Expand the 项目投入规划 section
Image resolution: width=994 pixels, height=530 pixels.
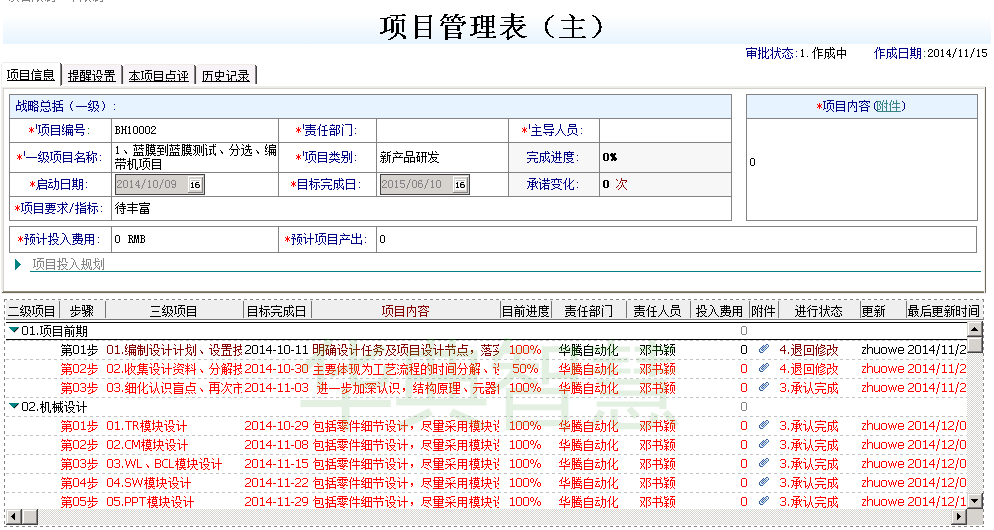pos(18,264)
